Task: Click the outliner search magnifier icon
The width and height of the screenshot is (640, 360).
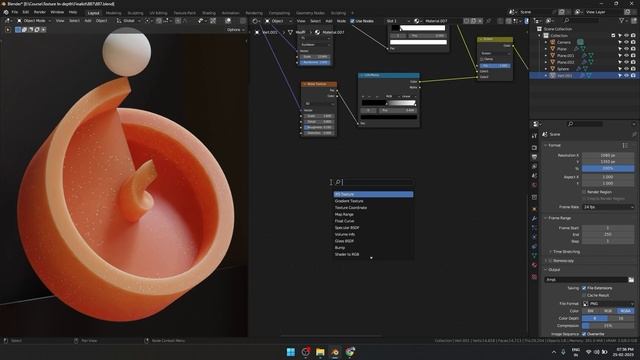Action: point(567,20)
